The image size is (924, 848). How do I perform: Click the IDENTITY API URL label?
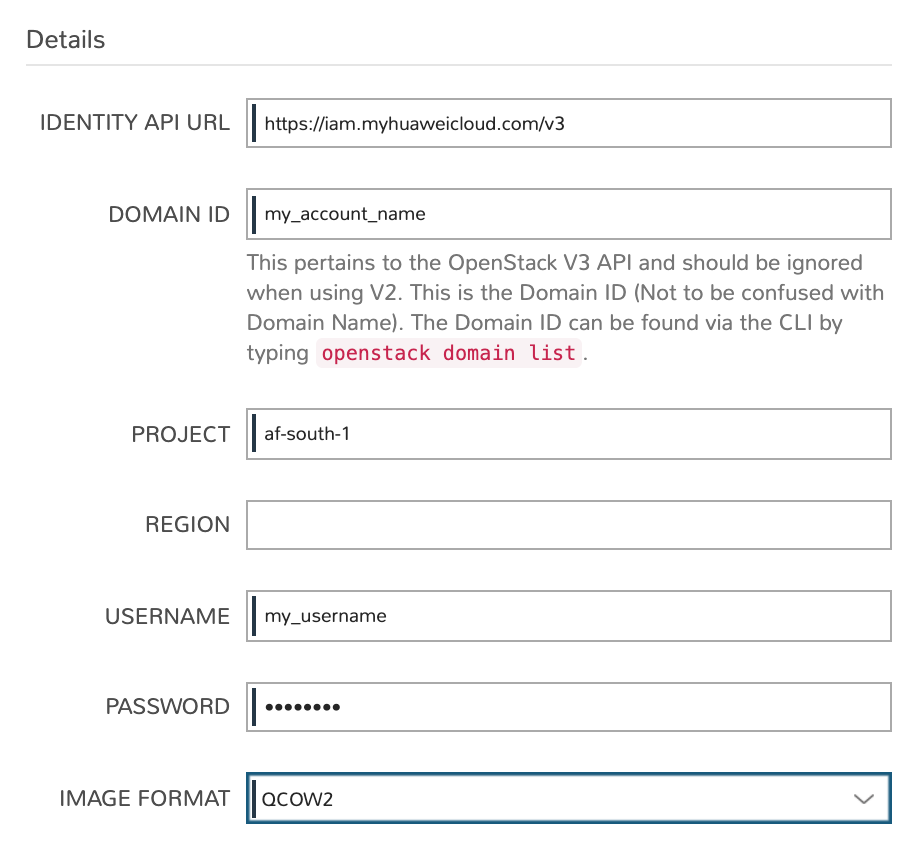click(x=134, y=123)
